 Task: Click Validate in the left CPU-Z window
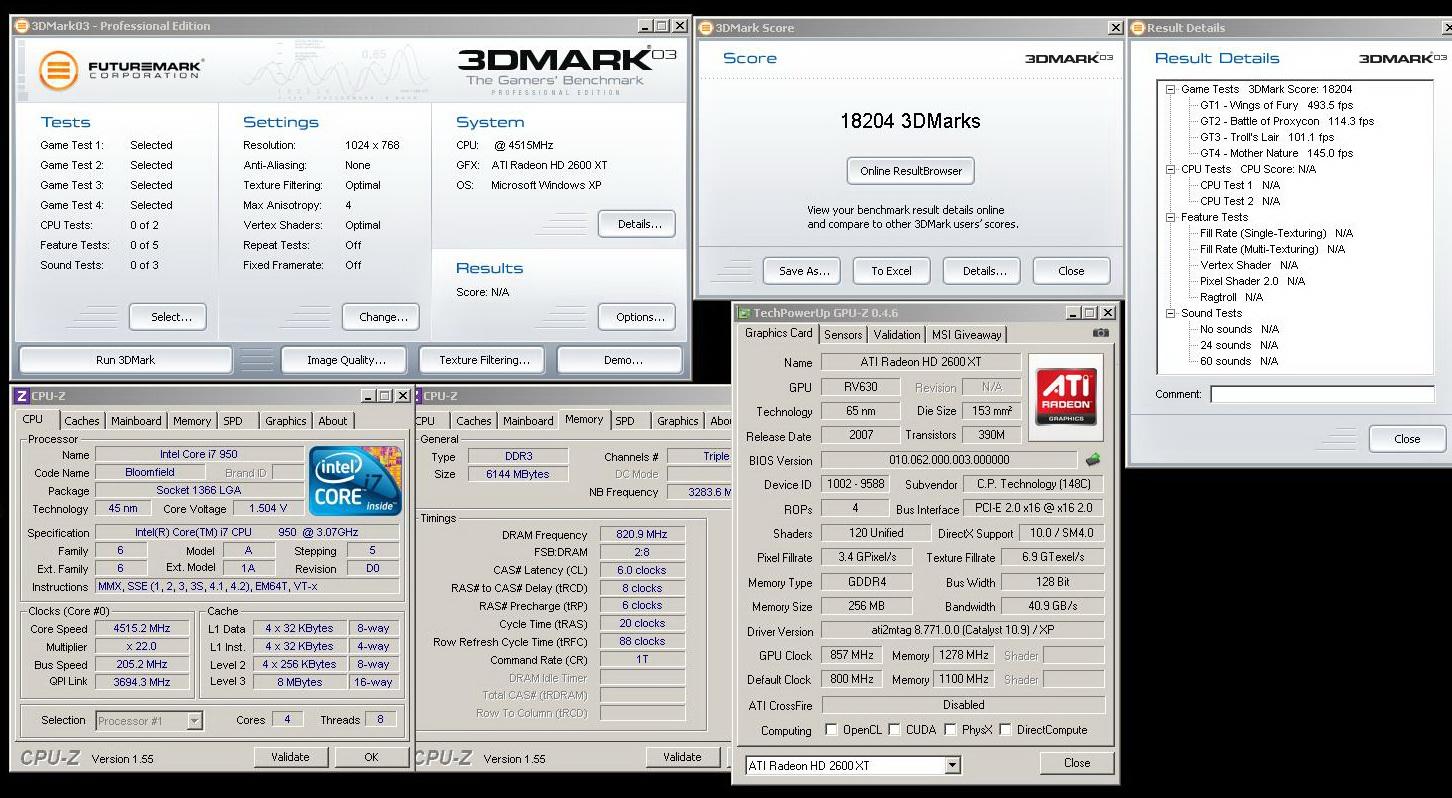(290, 757)
